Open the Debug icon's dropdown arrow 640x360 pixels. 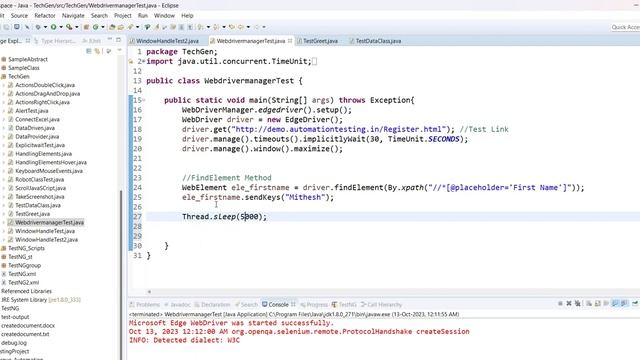pos(45,27)
